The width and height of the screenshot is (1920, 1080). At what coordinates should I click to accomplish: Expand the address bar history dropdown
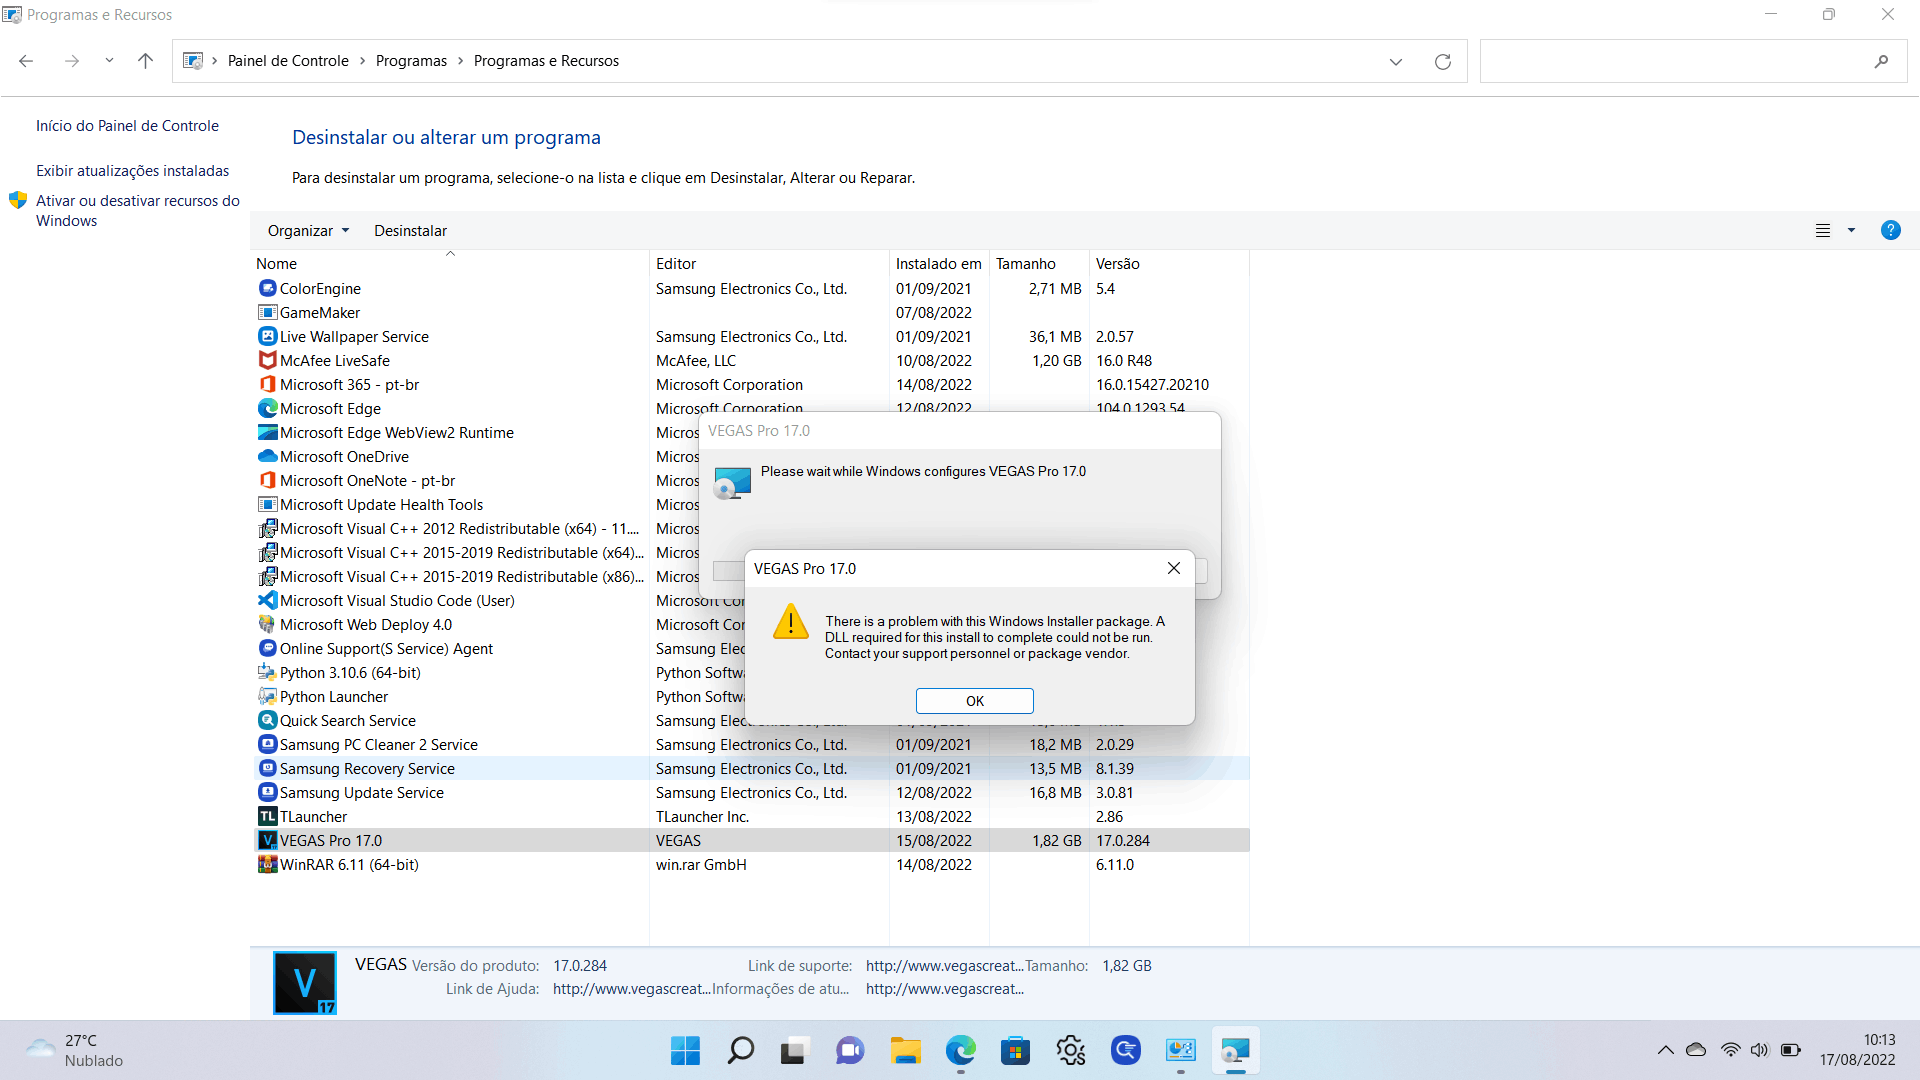[1395, 61]
